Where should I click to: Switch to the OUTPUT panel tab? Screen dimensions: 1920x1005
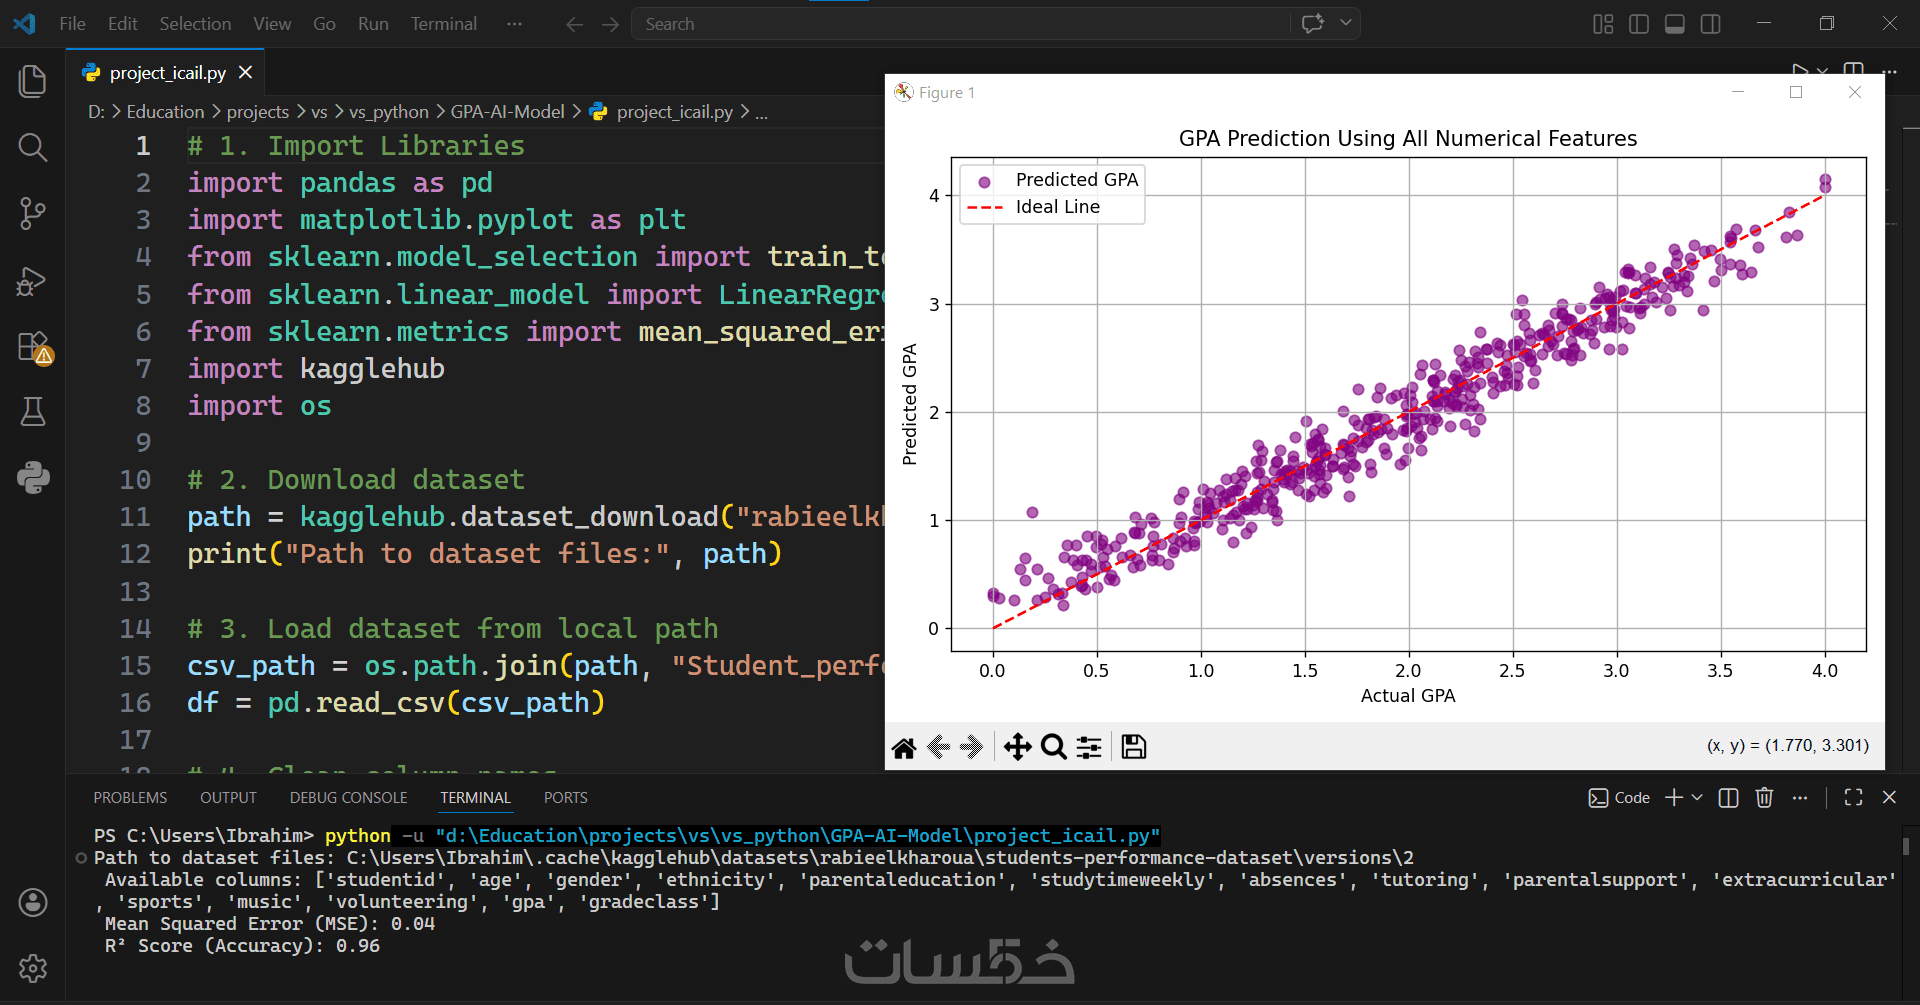(228, 798)
